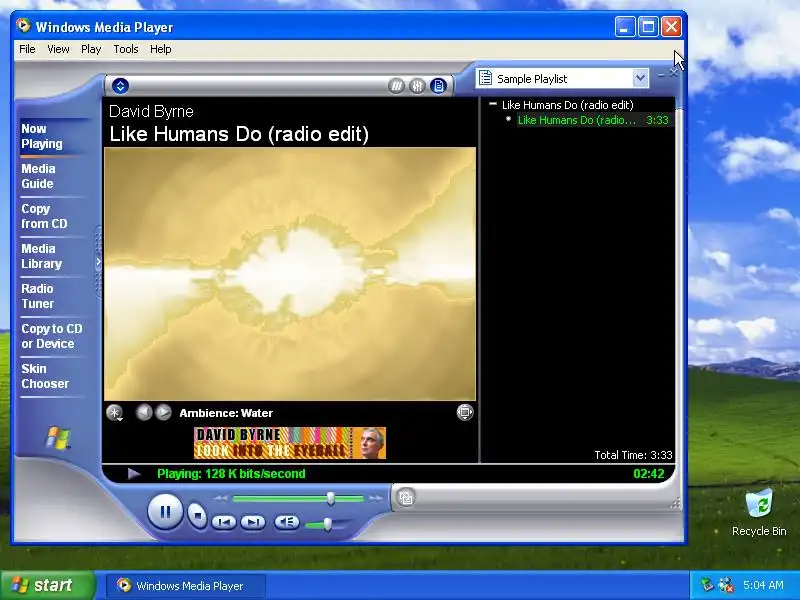Minimize the playlist pane with the small dash
The height and width of the screenshot is (600, 800).
661,75
